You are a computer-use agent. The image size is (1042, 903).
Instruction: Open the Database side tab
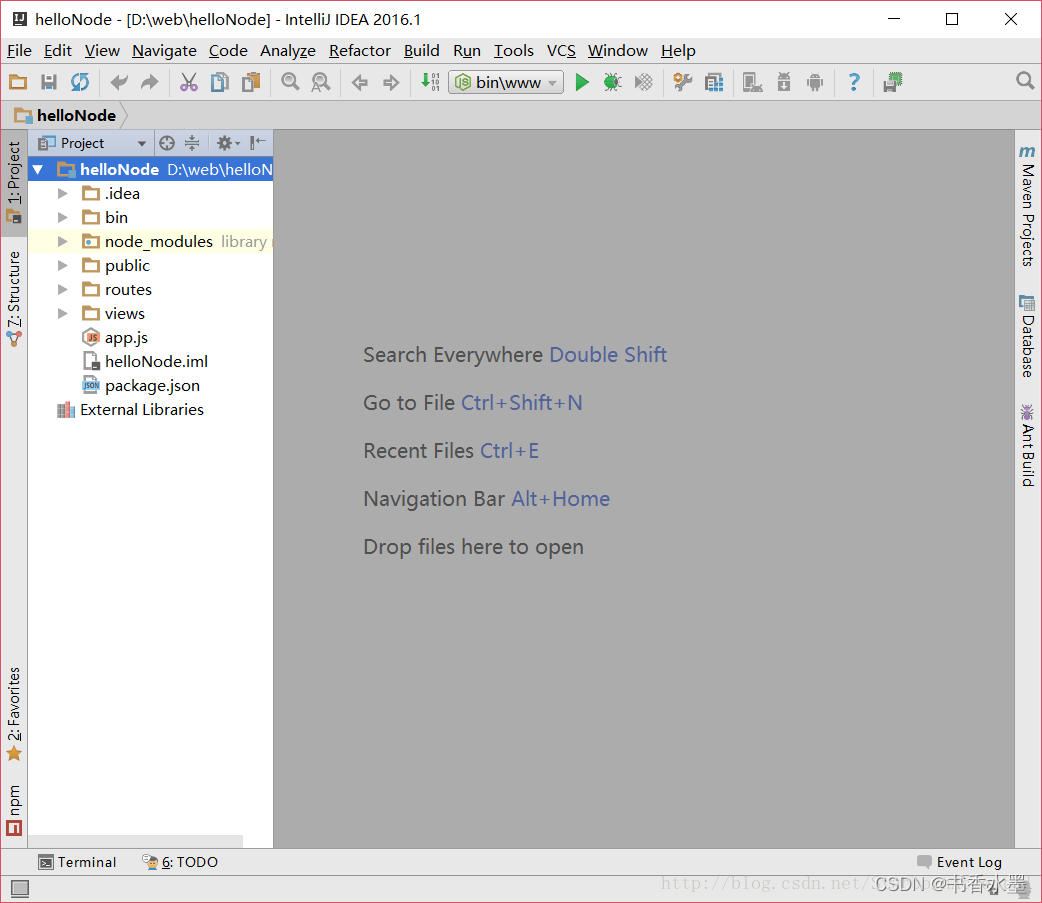coord(1027,336)
